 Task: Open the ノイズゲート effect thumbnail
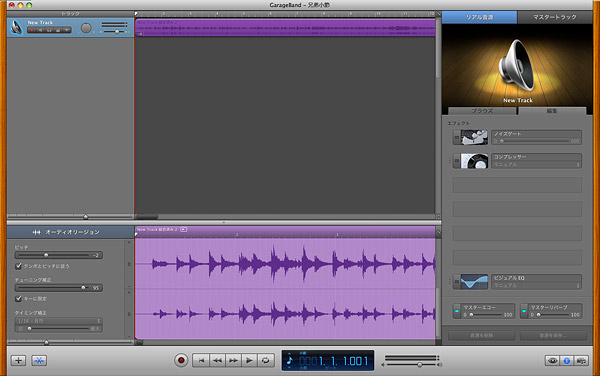coord(474,138)
